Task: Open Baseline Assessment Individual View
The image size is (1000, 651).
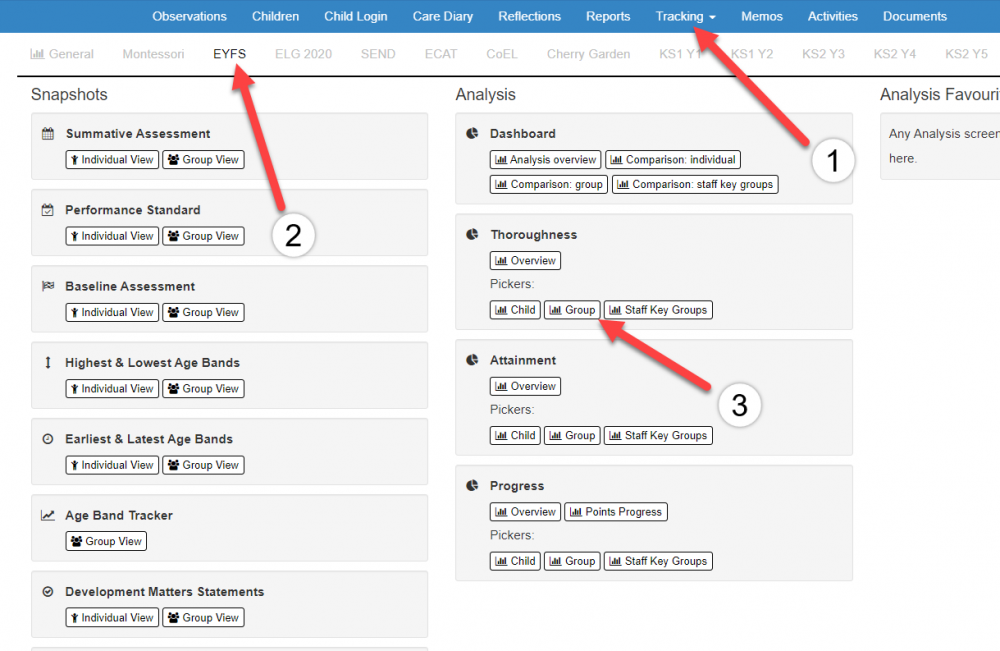Action: [112, 312]
